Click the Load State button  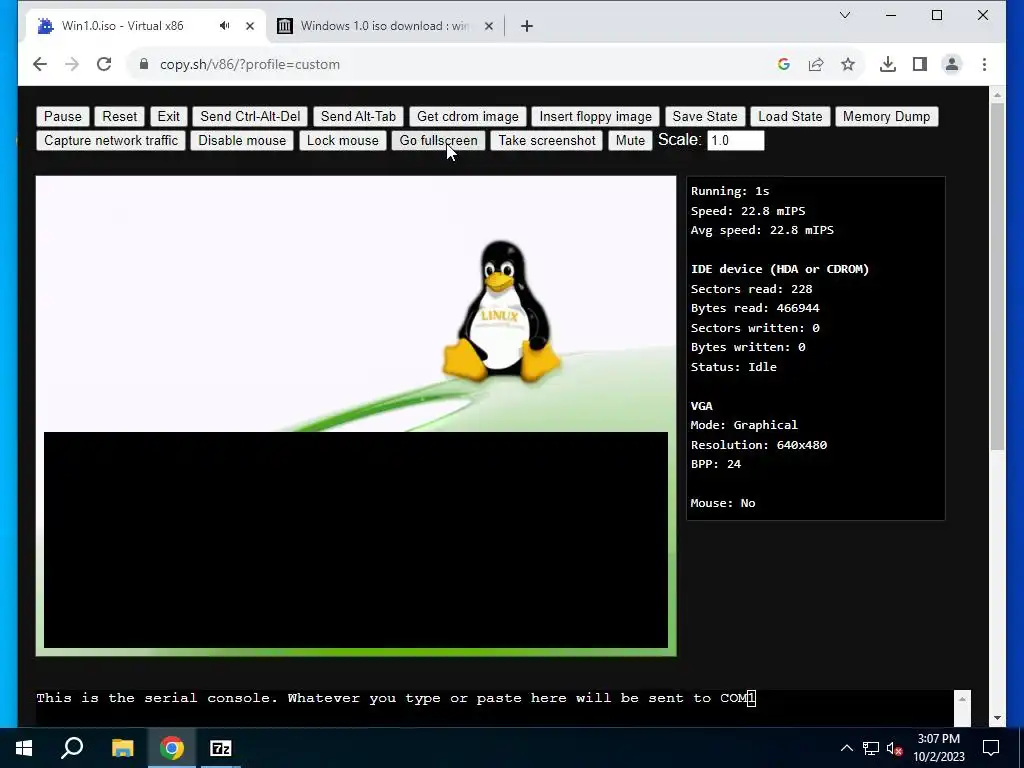(790, 116)
